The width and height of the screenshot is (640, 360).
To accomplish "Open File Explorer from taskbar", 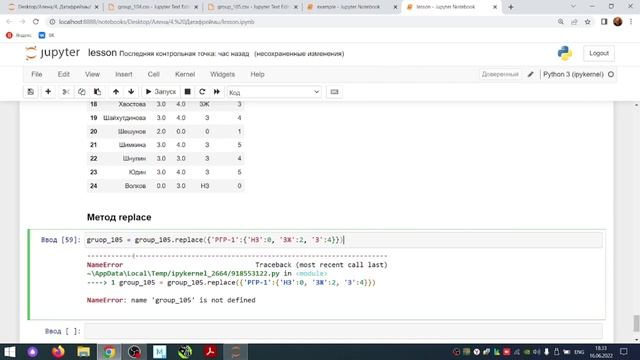I will (x=83, y=352).
